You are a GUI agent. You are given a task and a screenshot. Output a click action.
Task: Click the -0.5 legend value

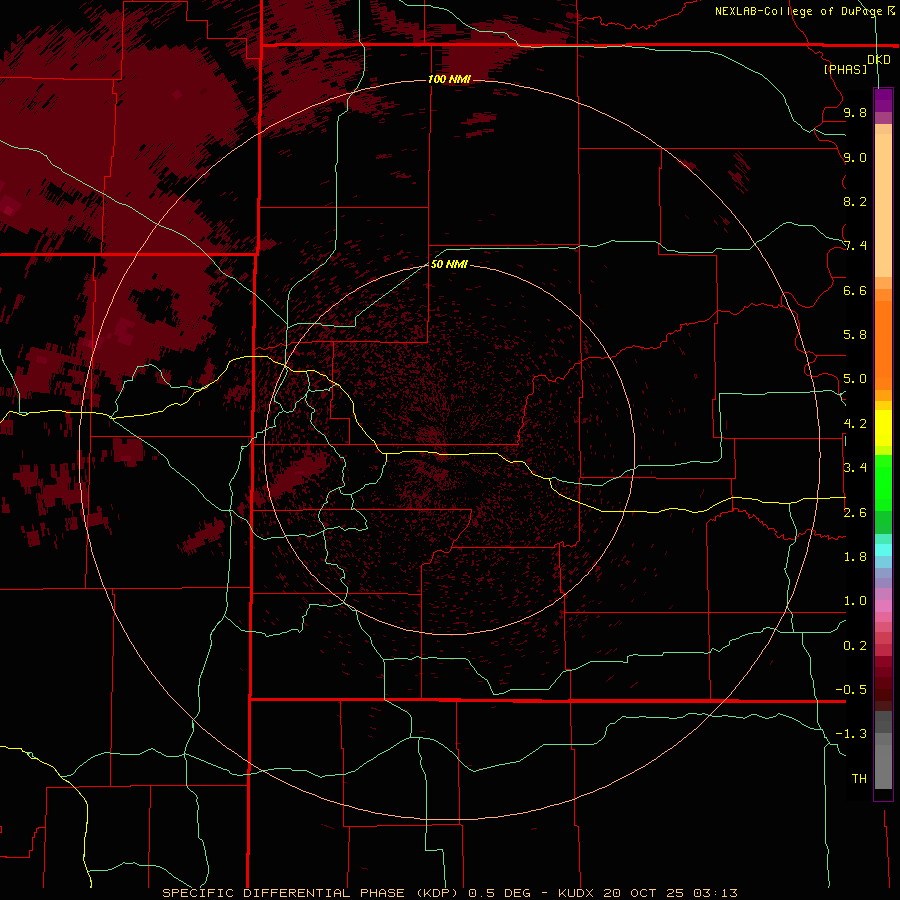(851, 690)
